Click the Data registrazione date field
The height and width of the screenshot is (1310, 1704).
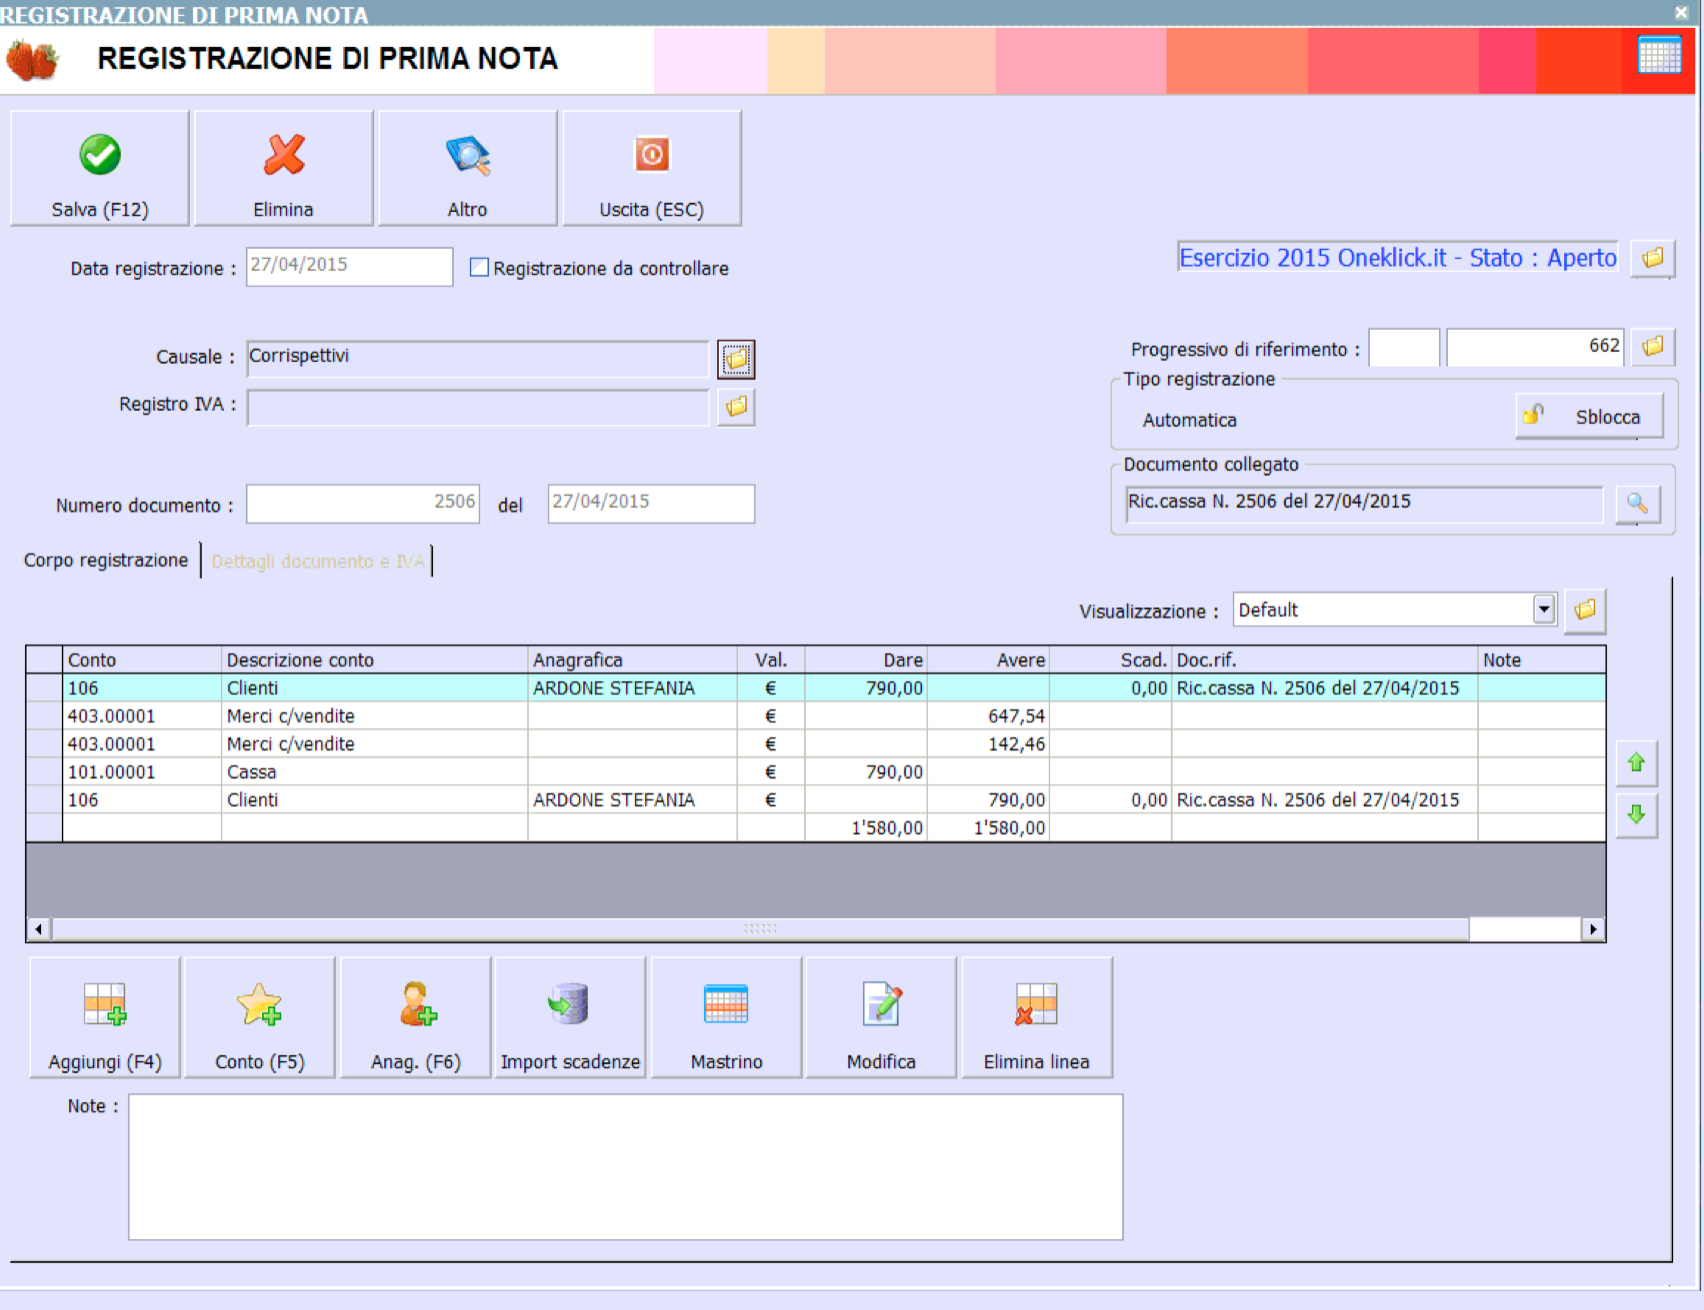click(349, 266)
